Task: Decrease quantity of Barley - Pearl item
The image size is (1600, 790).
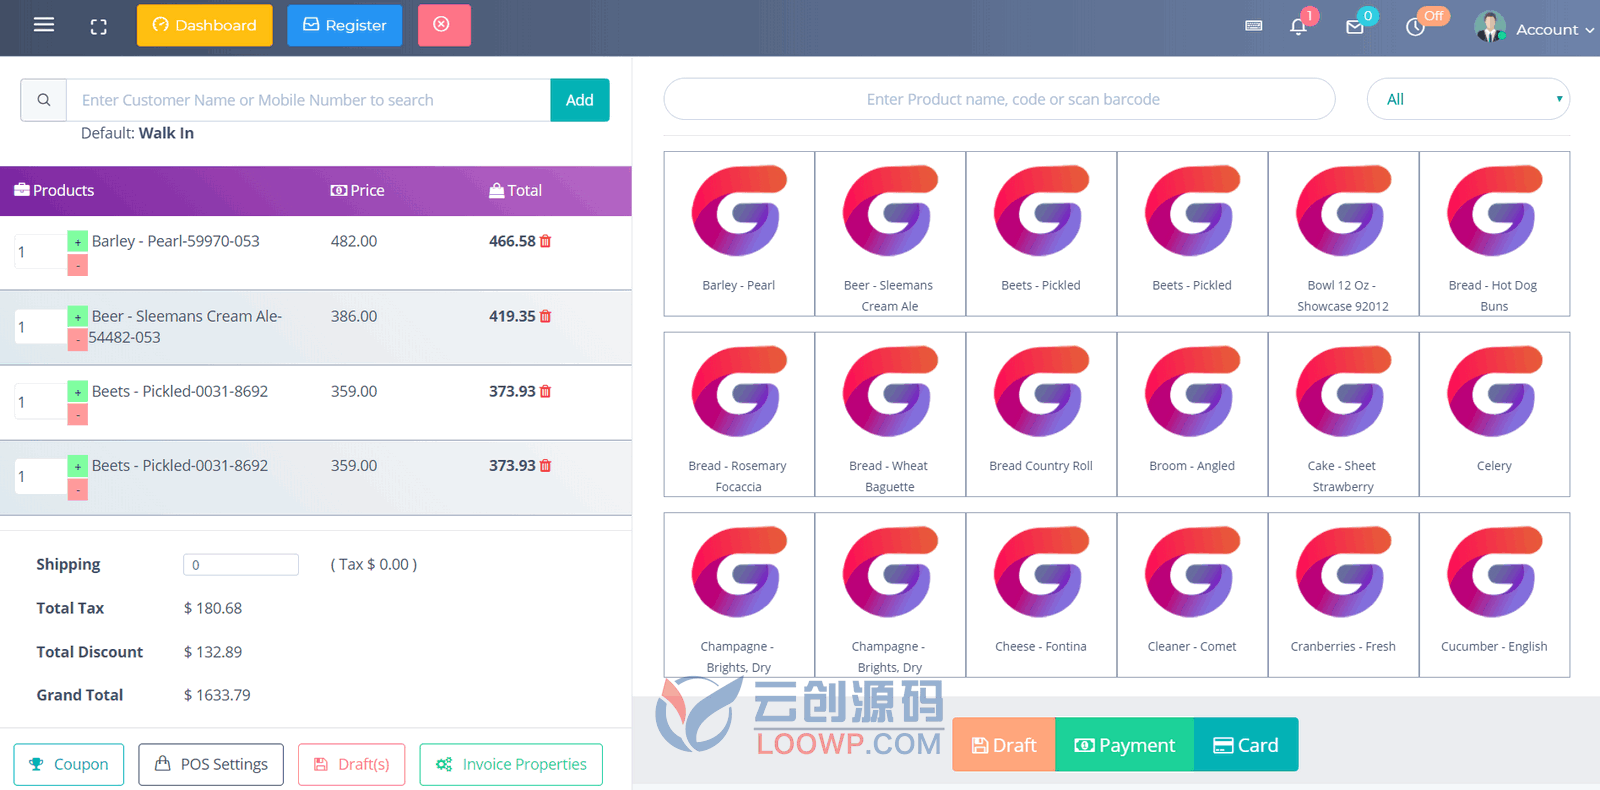Action: (78, 265)
